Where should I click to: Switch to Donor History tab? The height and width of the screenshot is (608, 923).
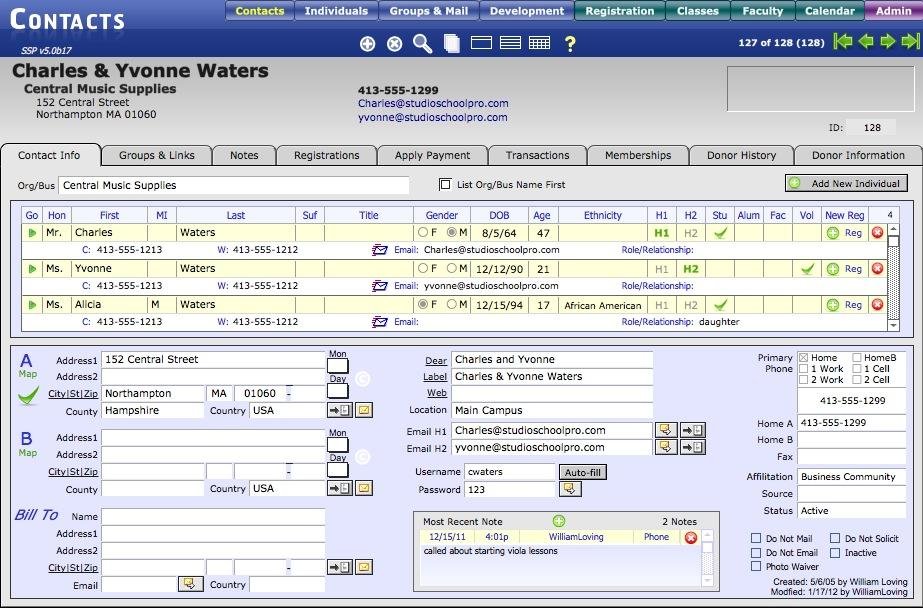(x=741, y=155)
